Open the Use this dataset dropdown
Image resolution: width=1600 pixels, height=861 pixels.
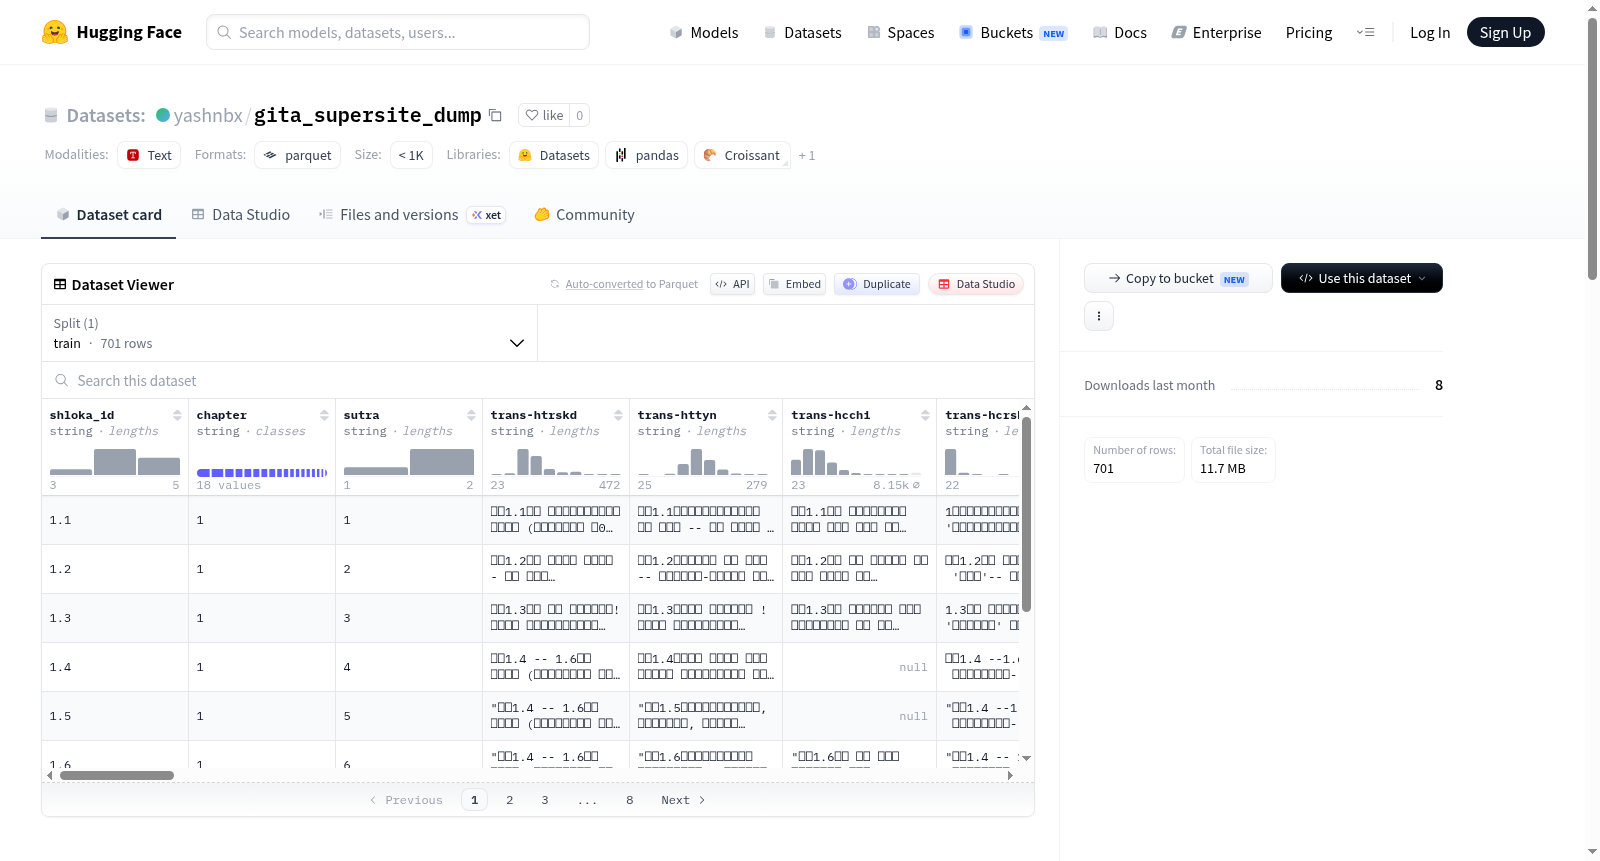point(1361,278)
